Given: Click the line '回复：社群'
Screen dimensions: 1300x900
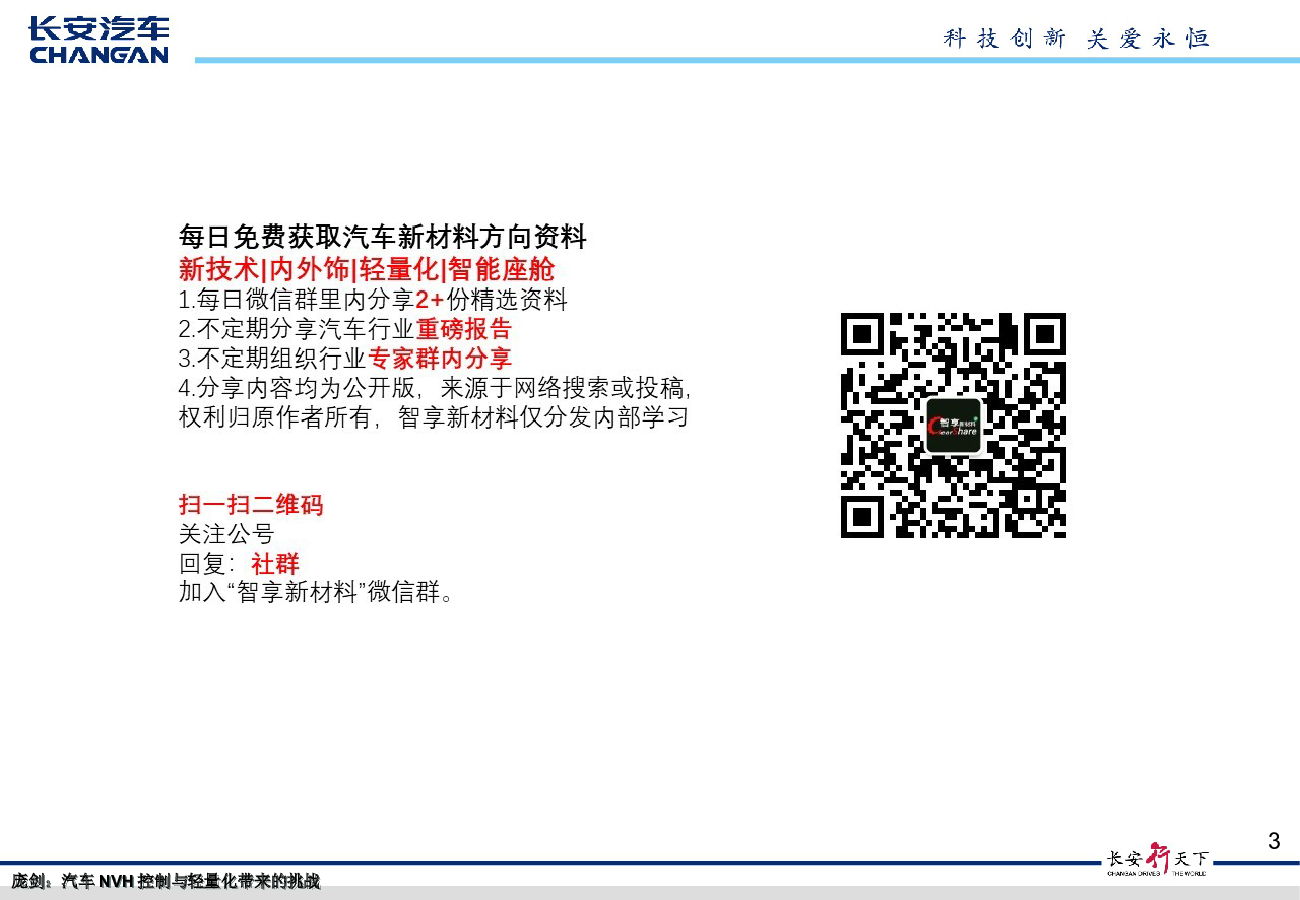Looking at the screenshot, I should [x=239, y=563].
